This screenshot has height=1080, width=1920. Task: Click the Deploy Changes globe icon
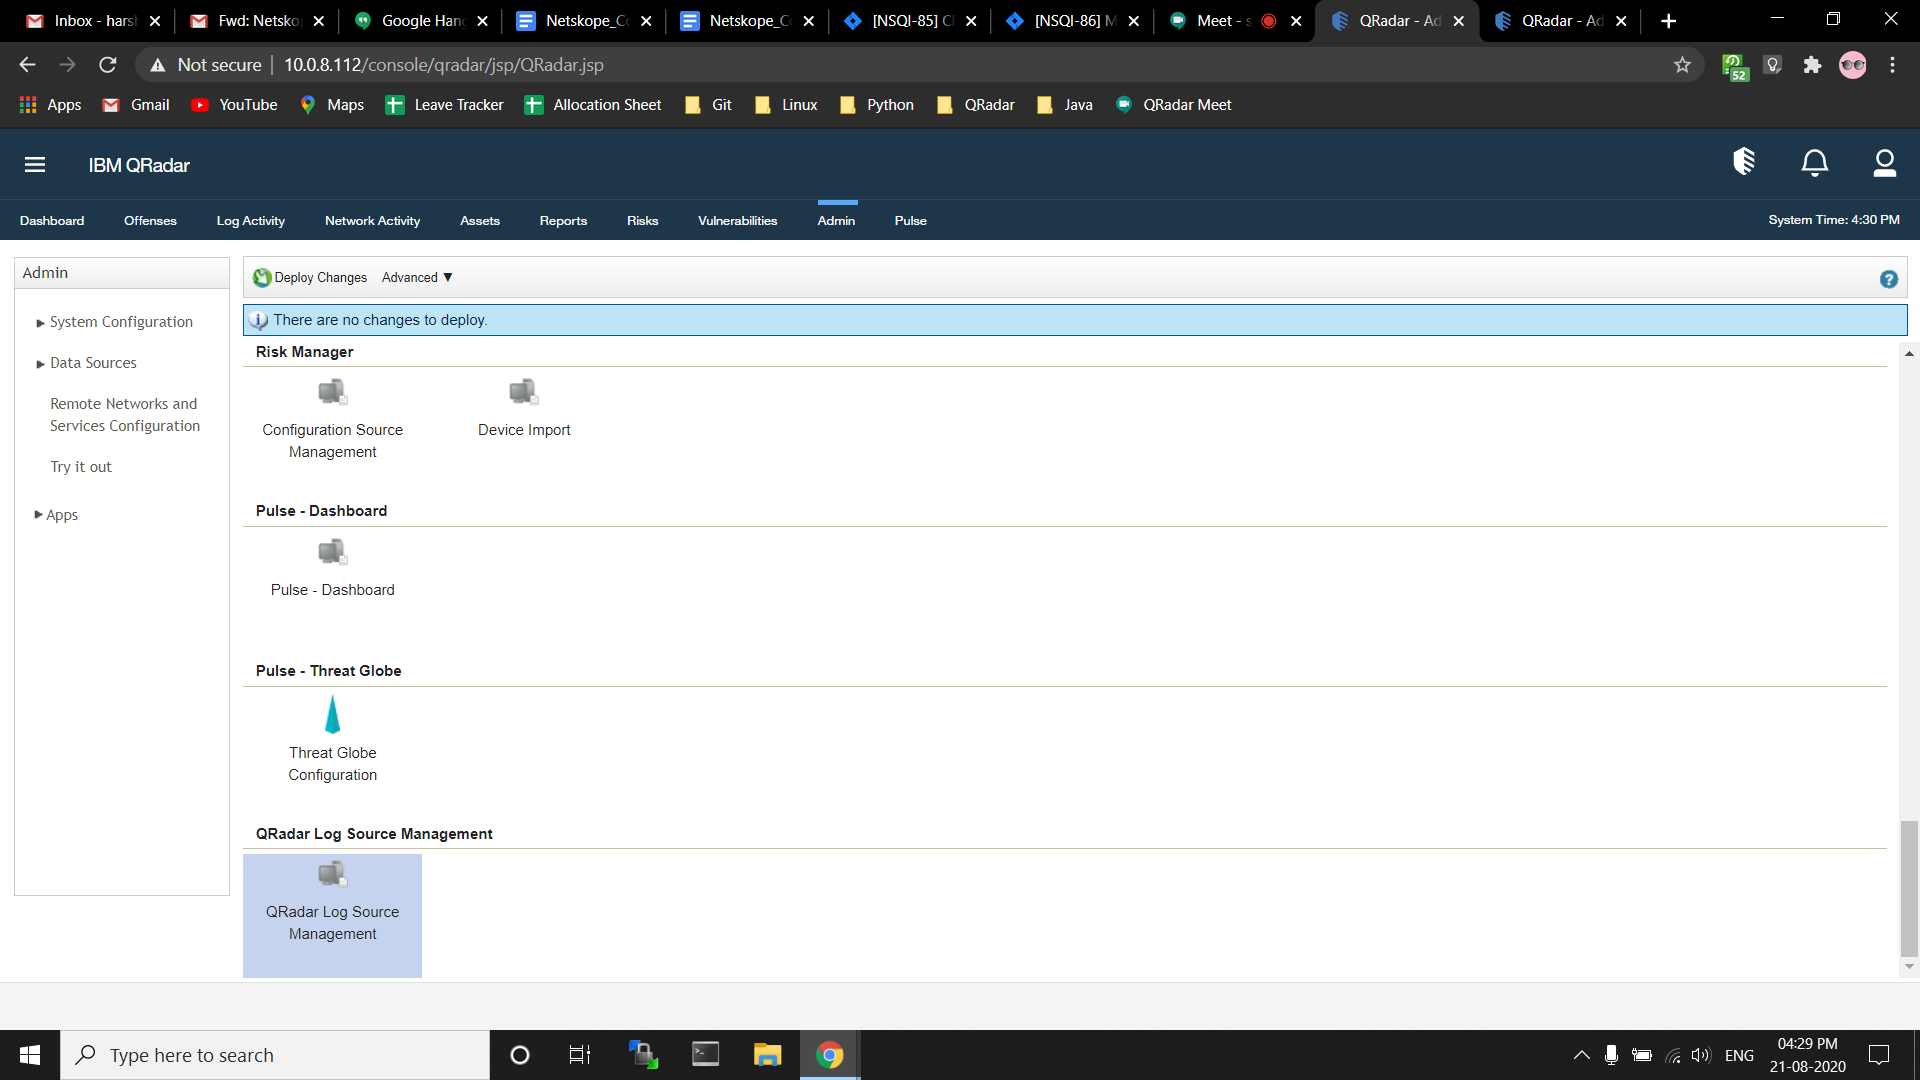click(261, 277)
